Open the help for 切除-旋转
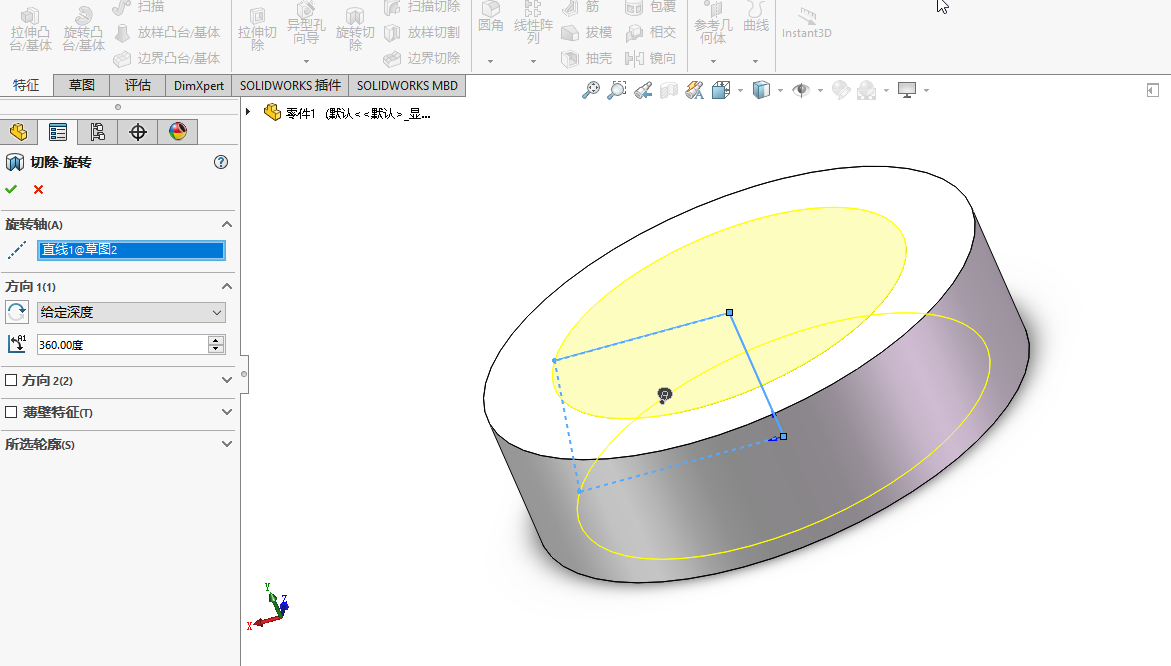This screenshot has height=666, width=1171. (x=221, y=162)
